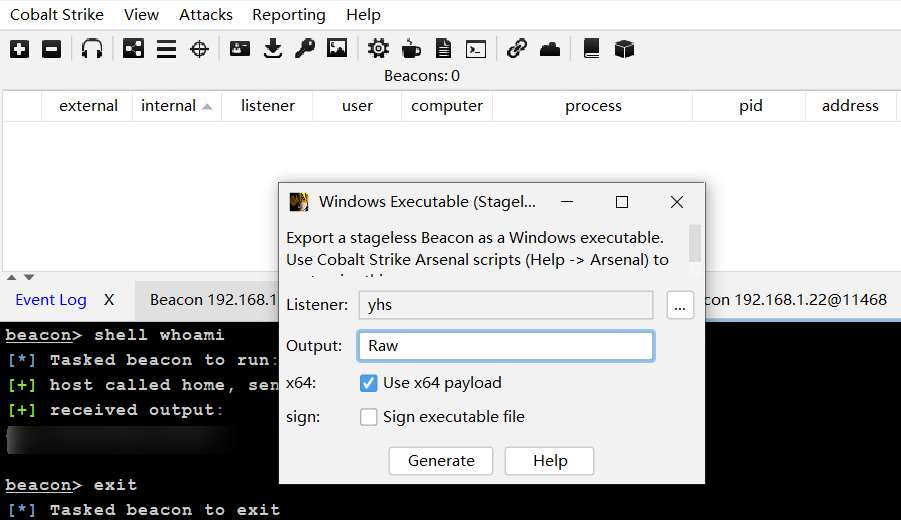This screenshot has width=901, height=520.
Task: Click the up arrow on the pane splitter
Action: tap(11, 278)
